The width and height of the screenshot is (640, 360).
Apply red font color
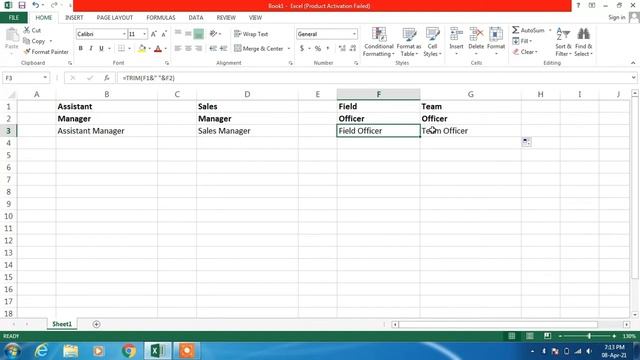(158, 49)
